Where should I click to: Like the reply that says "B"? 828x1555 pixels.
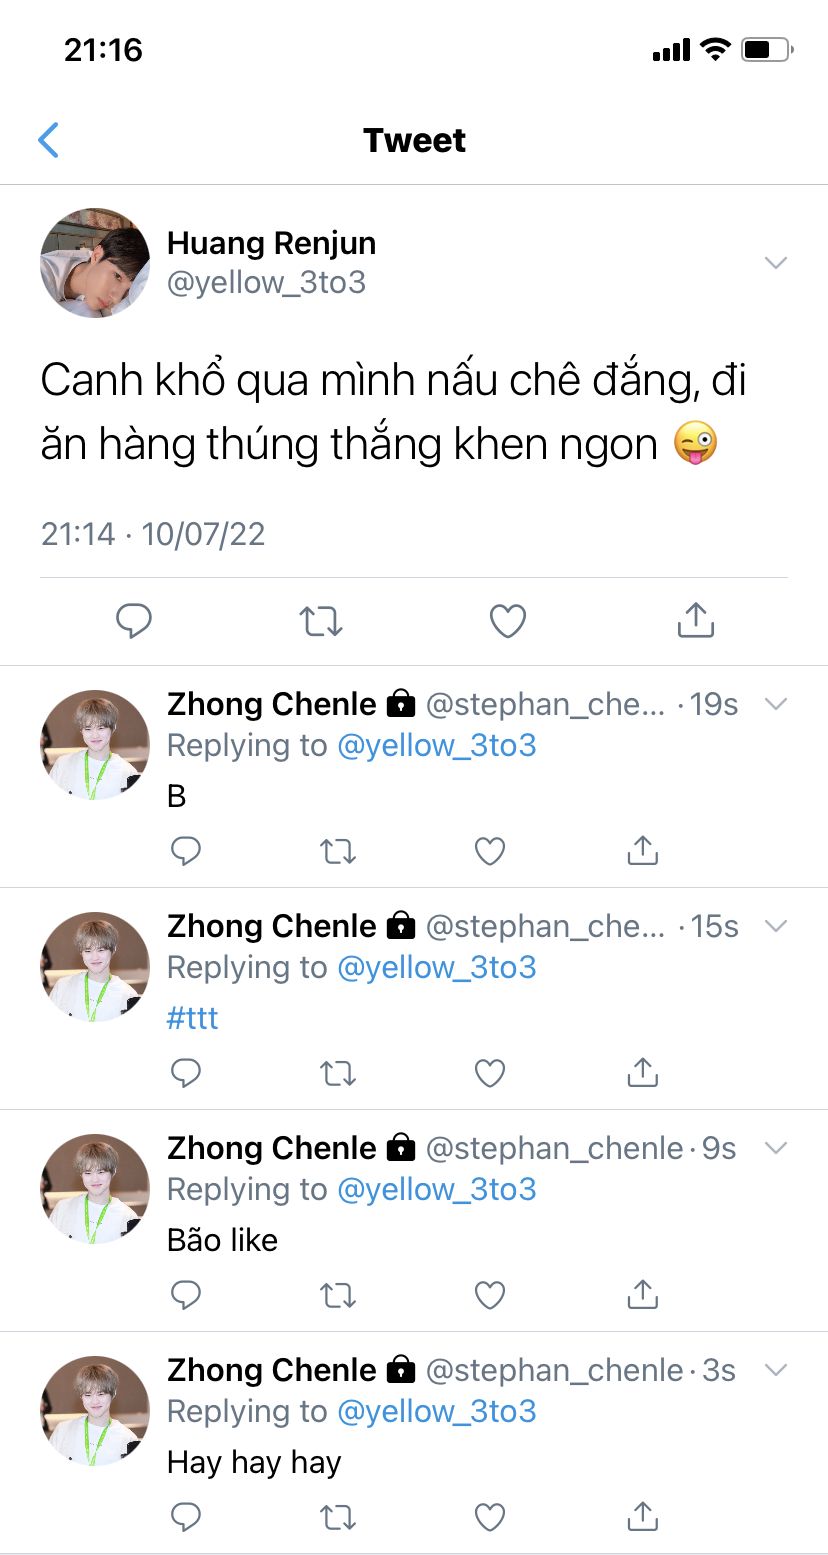pos(489,851)
